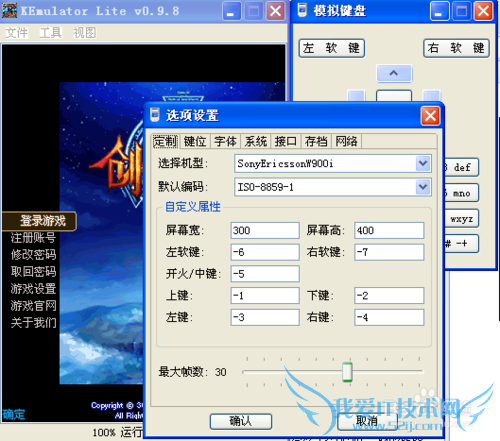Viewport: 500px width, 441px height.
Task: Click the 下键 field showing -2
Action: pyautogui.click(x=389, y=295)
